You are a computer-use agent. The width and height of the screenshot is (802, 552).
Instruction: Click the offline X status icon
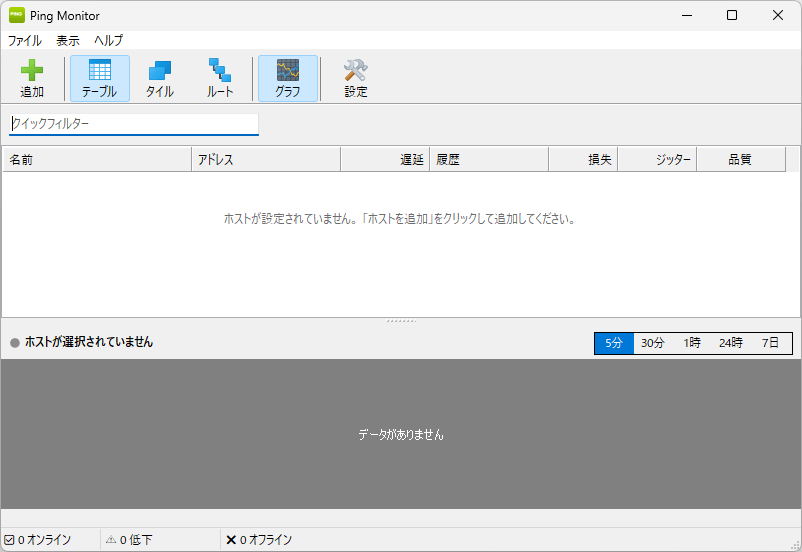(x=231, y=540)
